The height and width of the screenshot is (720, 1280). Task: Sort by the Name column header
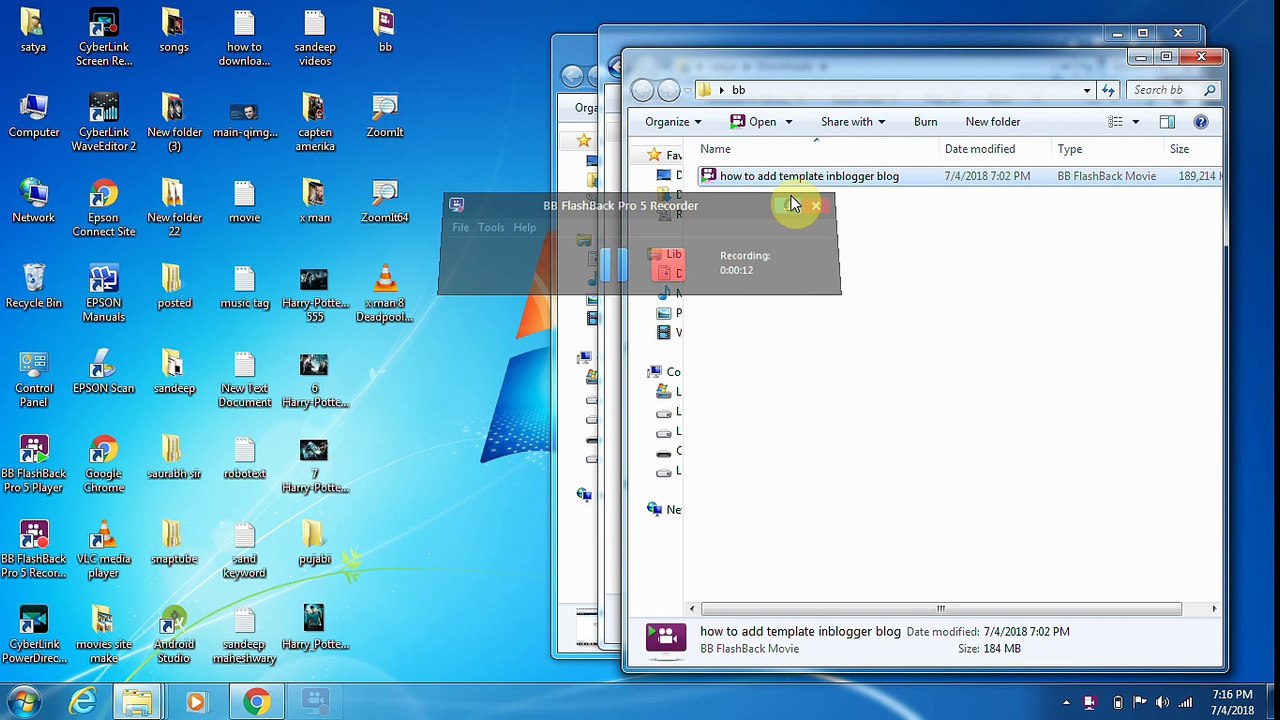(x=715, y=149)
